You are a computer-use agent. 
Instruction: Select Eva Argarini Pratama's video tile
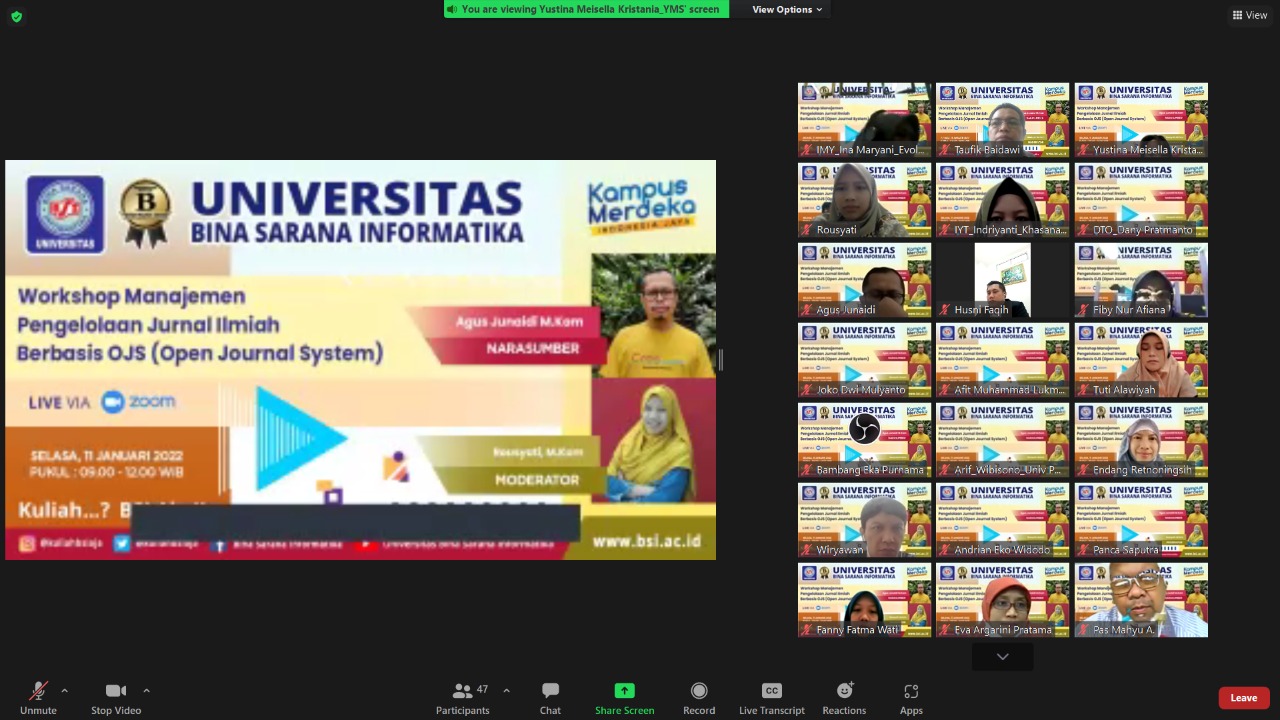click(1002, 600)
